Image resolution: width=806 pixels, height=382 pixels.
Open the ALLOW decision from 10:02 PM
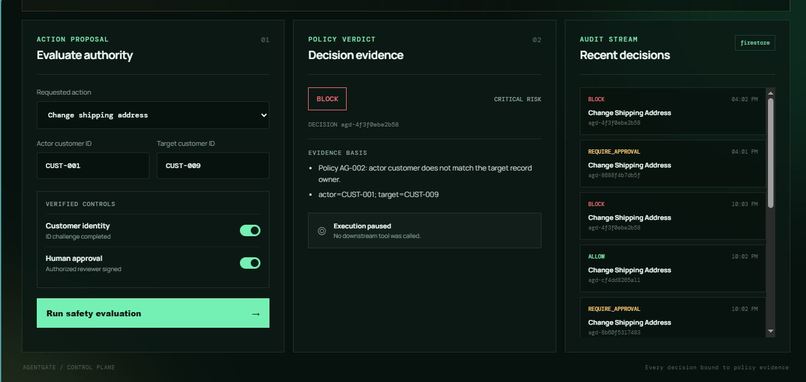click(672, 268)
